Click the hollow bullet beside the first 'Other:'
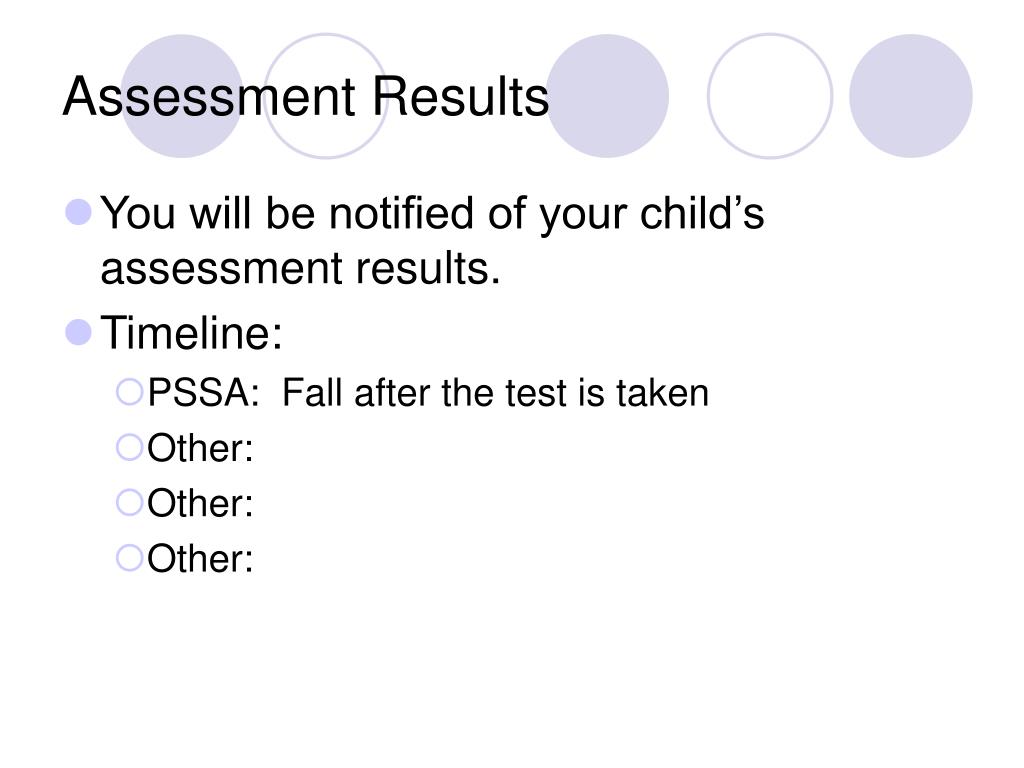1024x768 pixels. tap(129, 448)
